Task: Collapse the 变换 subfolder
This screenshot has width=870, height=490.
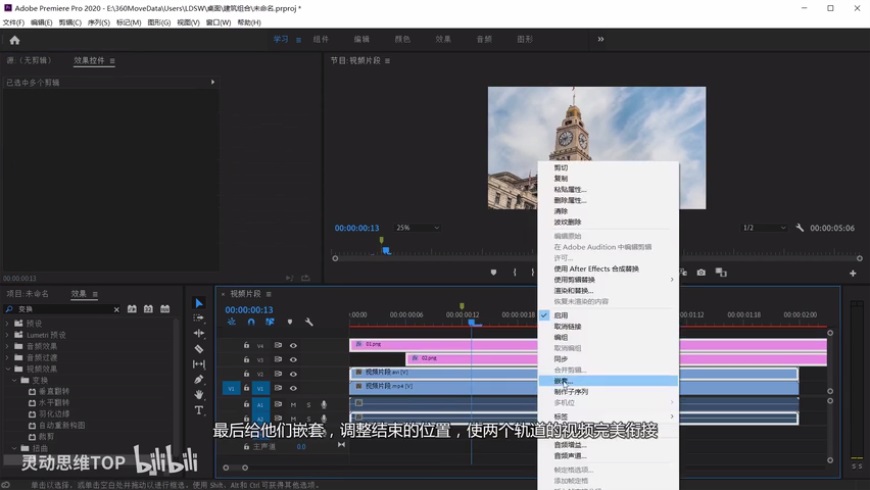Action: 15,381
